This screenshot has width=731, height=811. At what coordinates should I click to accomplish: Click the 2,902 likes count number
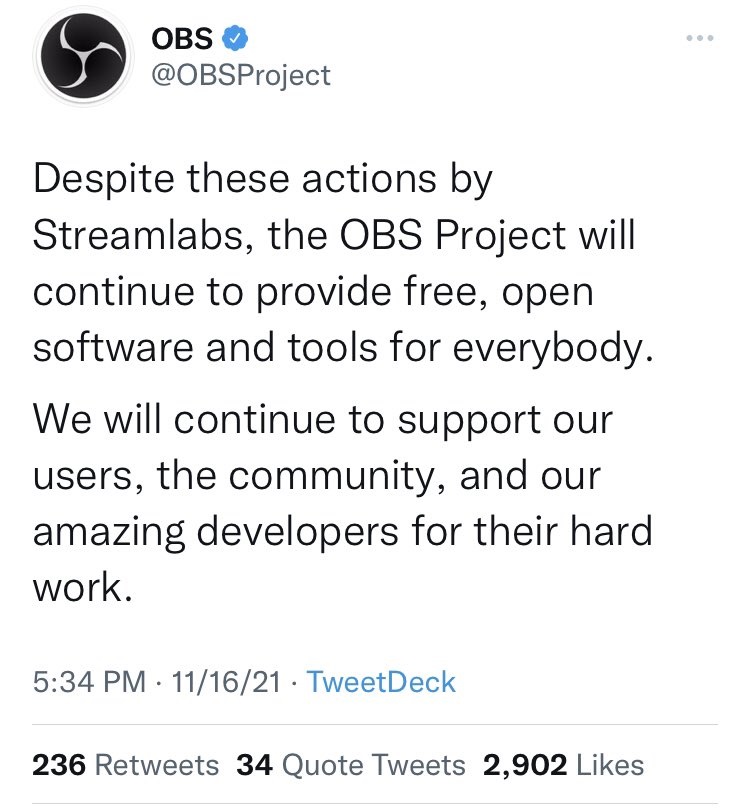[525, 765]
